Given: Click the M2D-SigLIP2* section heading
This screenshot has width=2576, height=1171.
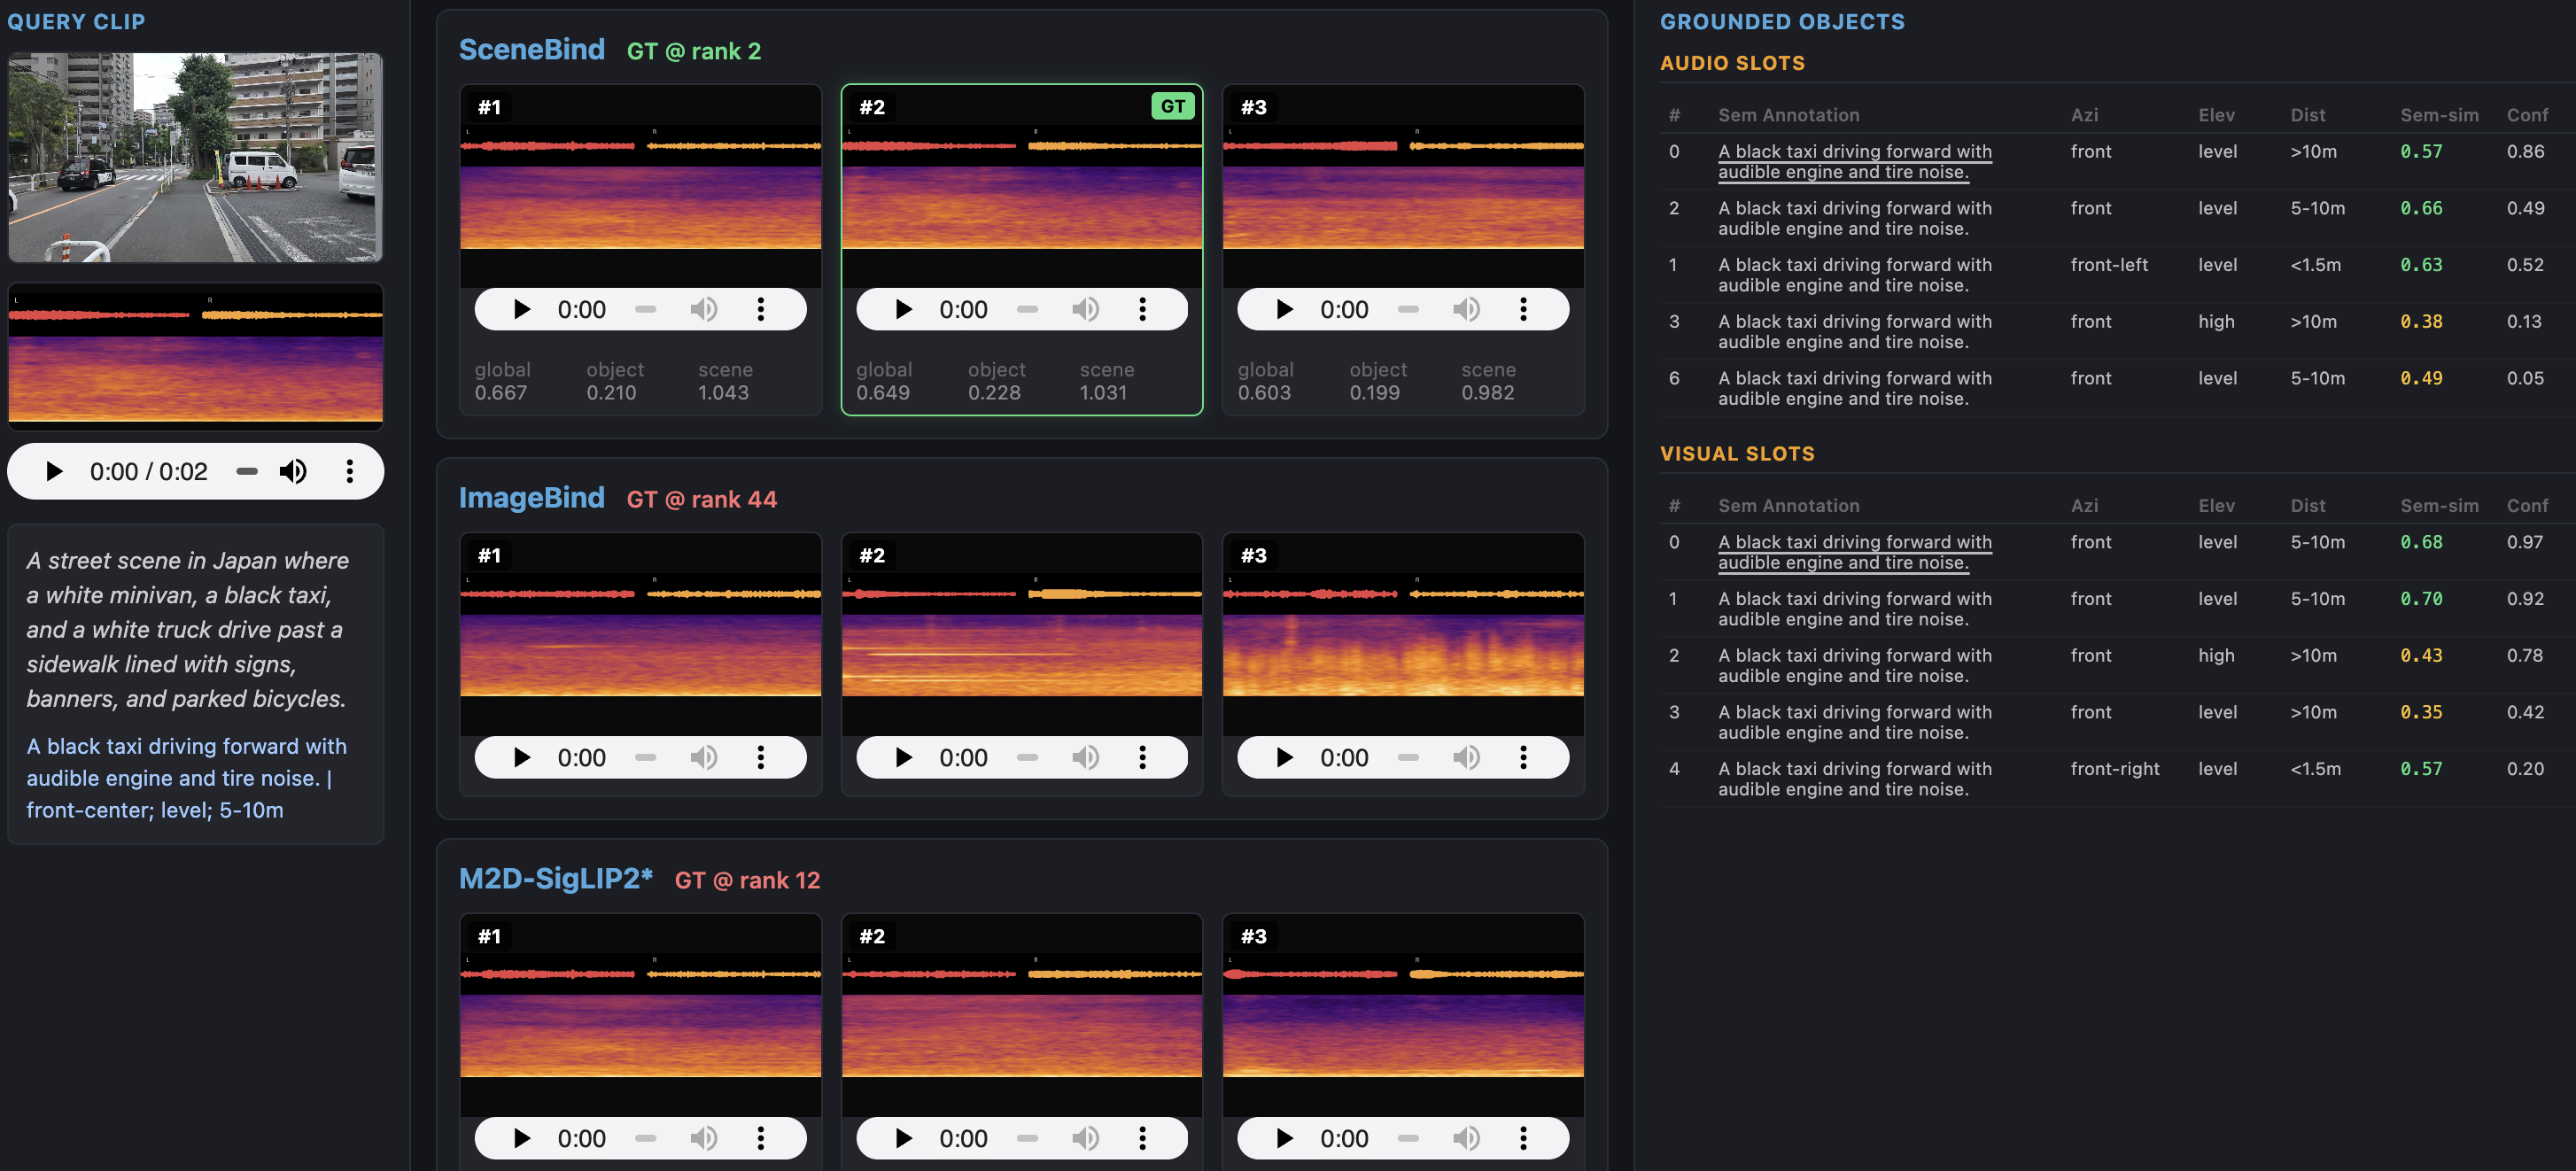Looking at the screenshot, I should 555,878.
